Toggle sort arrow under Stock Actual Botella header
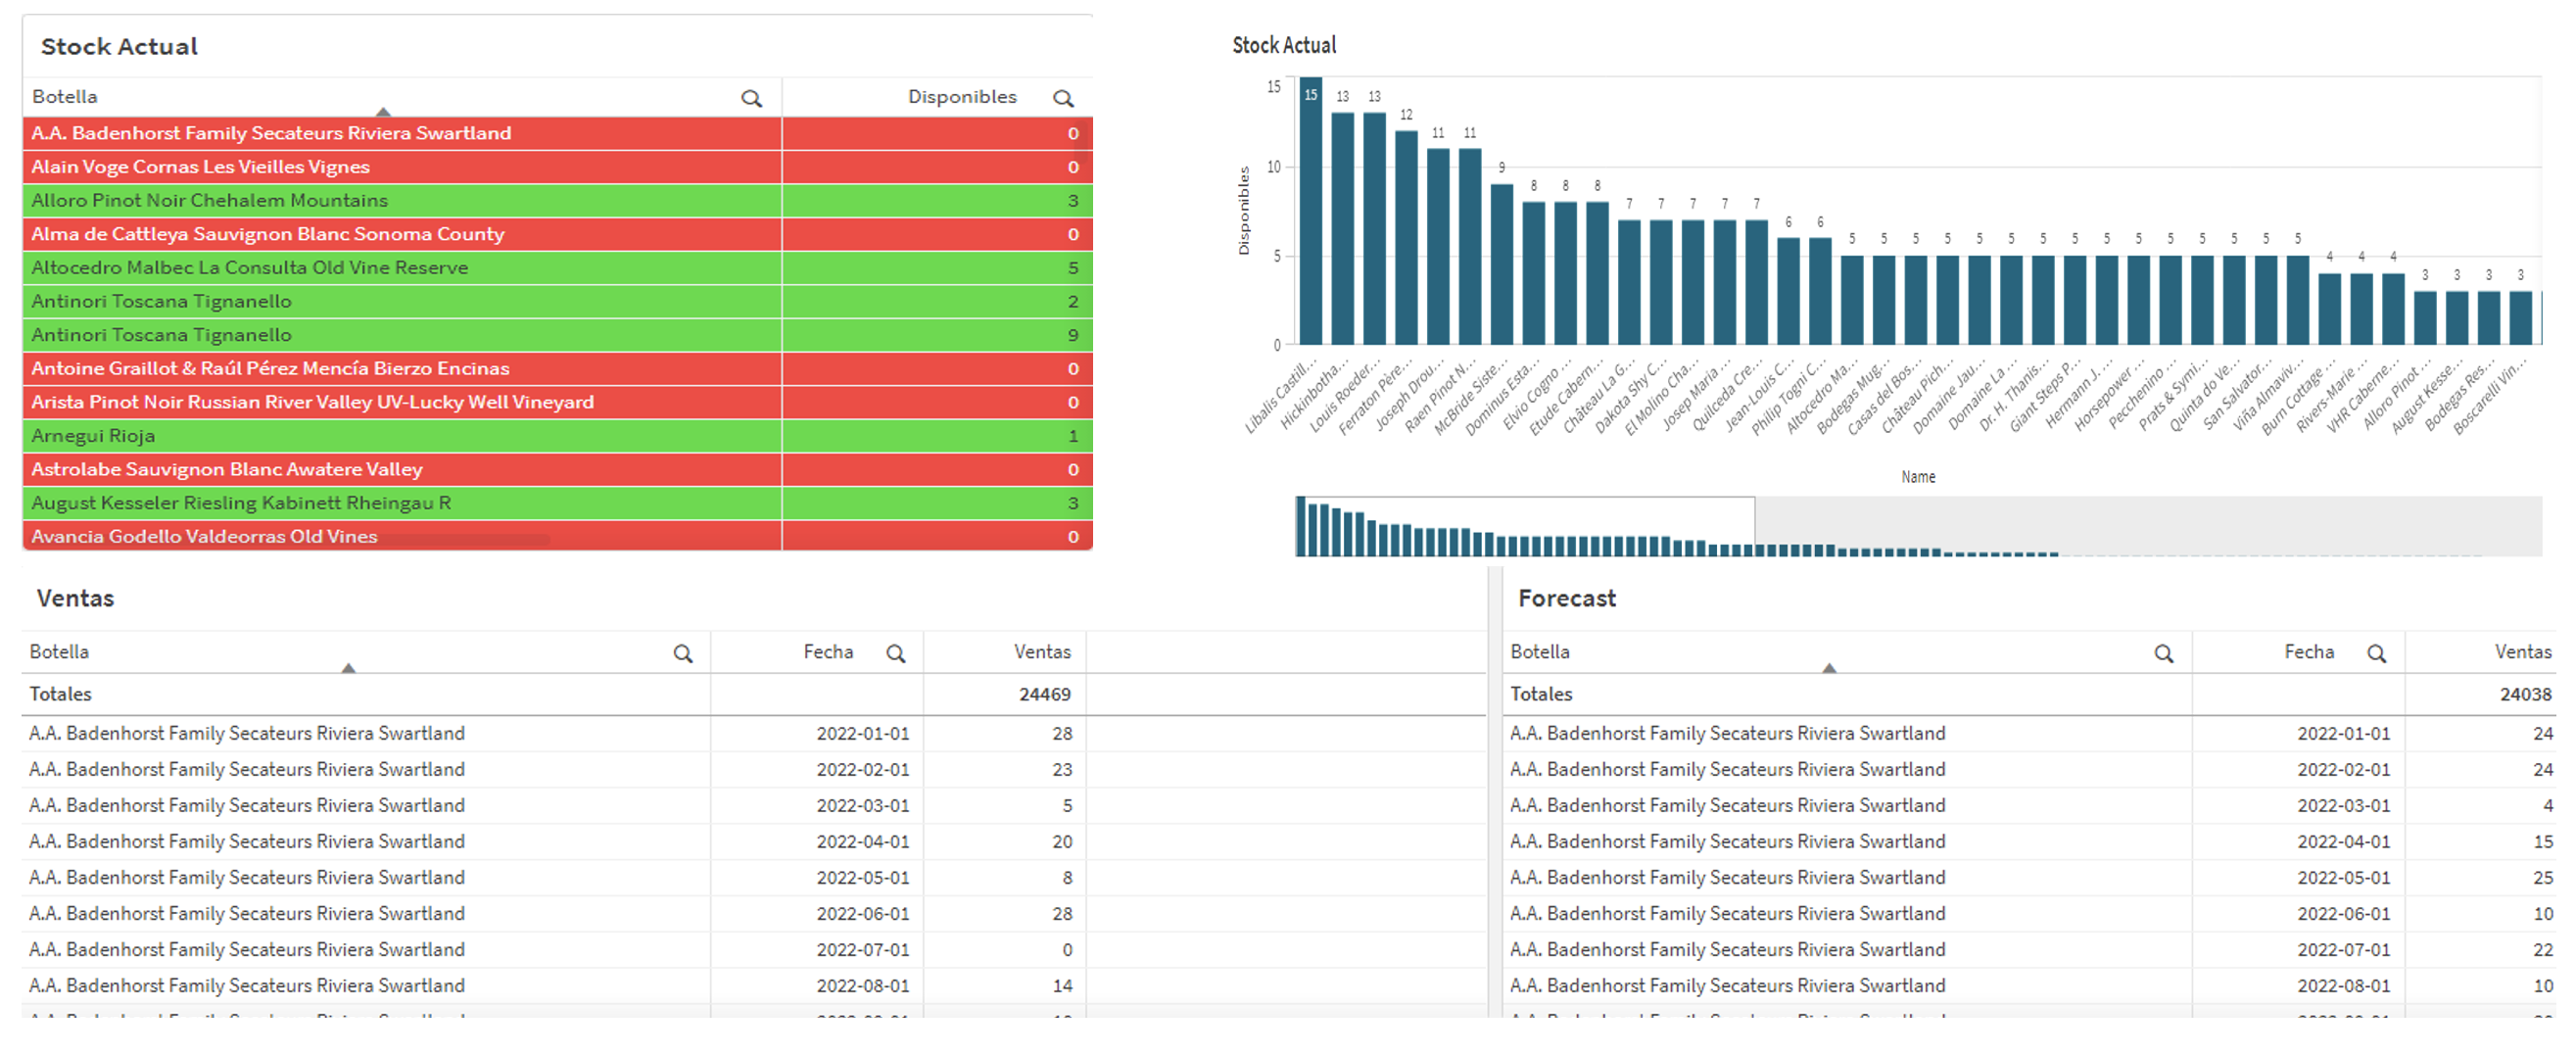The height and width of the screenshot is (1056, 2576). click(383, 112)
